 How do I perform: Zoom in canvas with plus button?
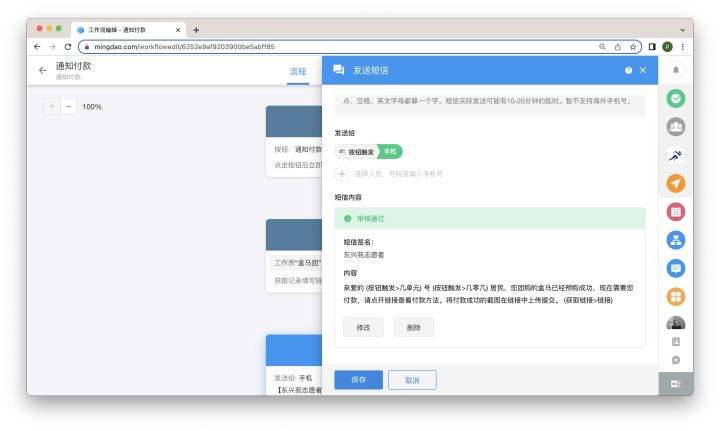pos(52,106)
